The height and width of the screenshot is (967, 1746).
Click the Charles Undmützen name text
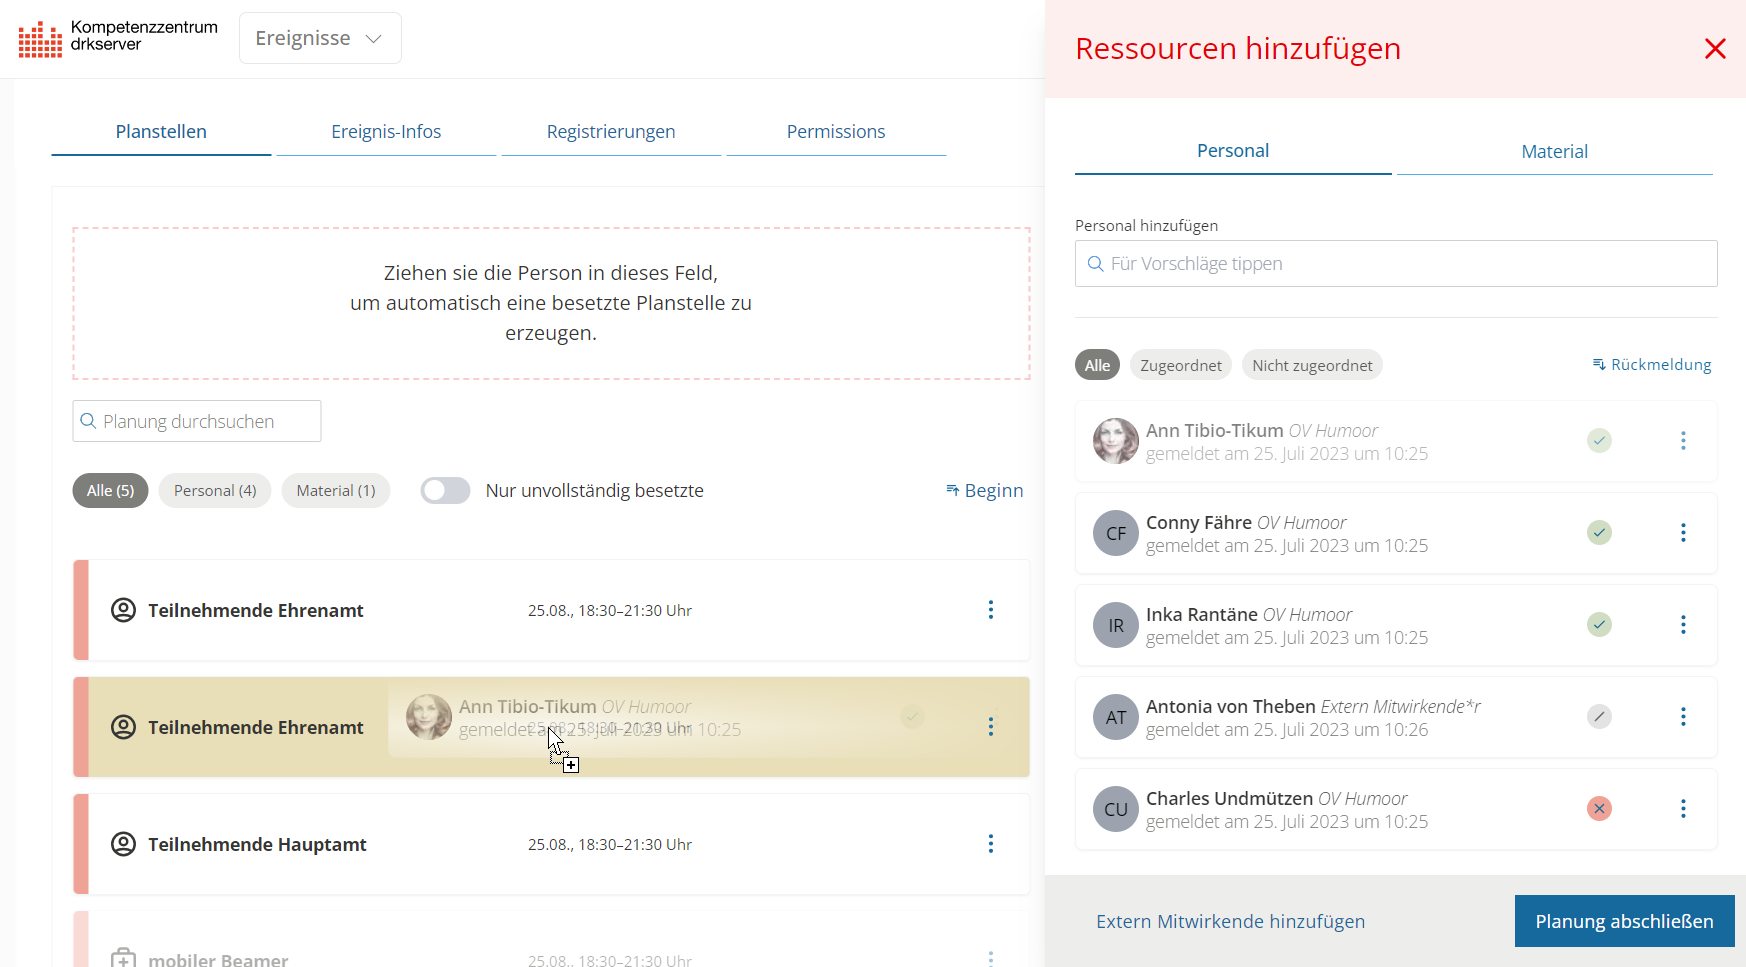pos(1229,799)
